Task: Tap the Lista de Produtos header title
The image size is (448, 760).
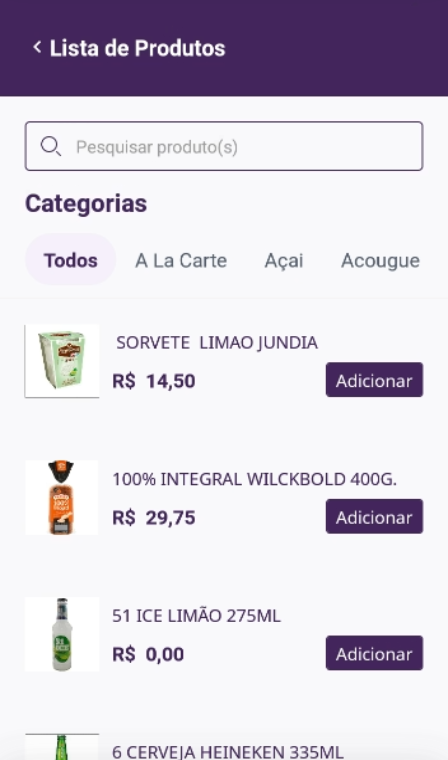Action: pos(138,48)
